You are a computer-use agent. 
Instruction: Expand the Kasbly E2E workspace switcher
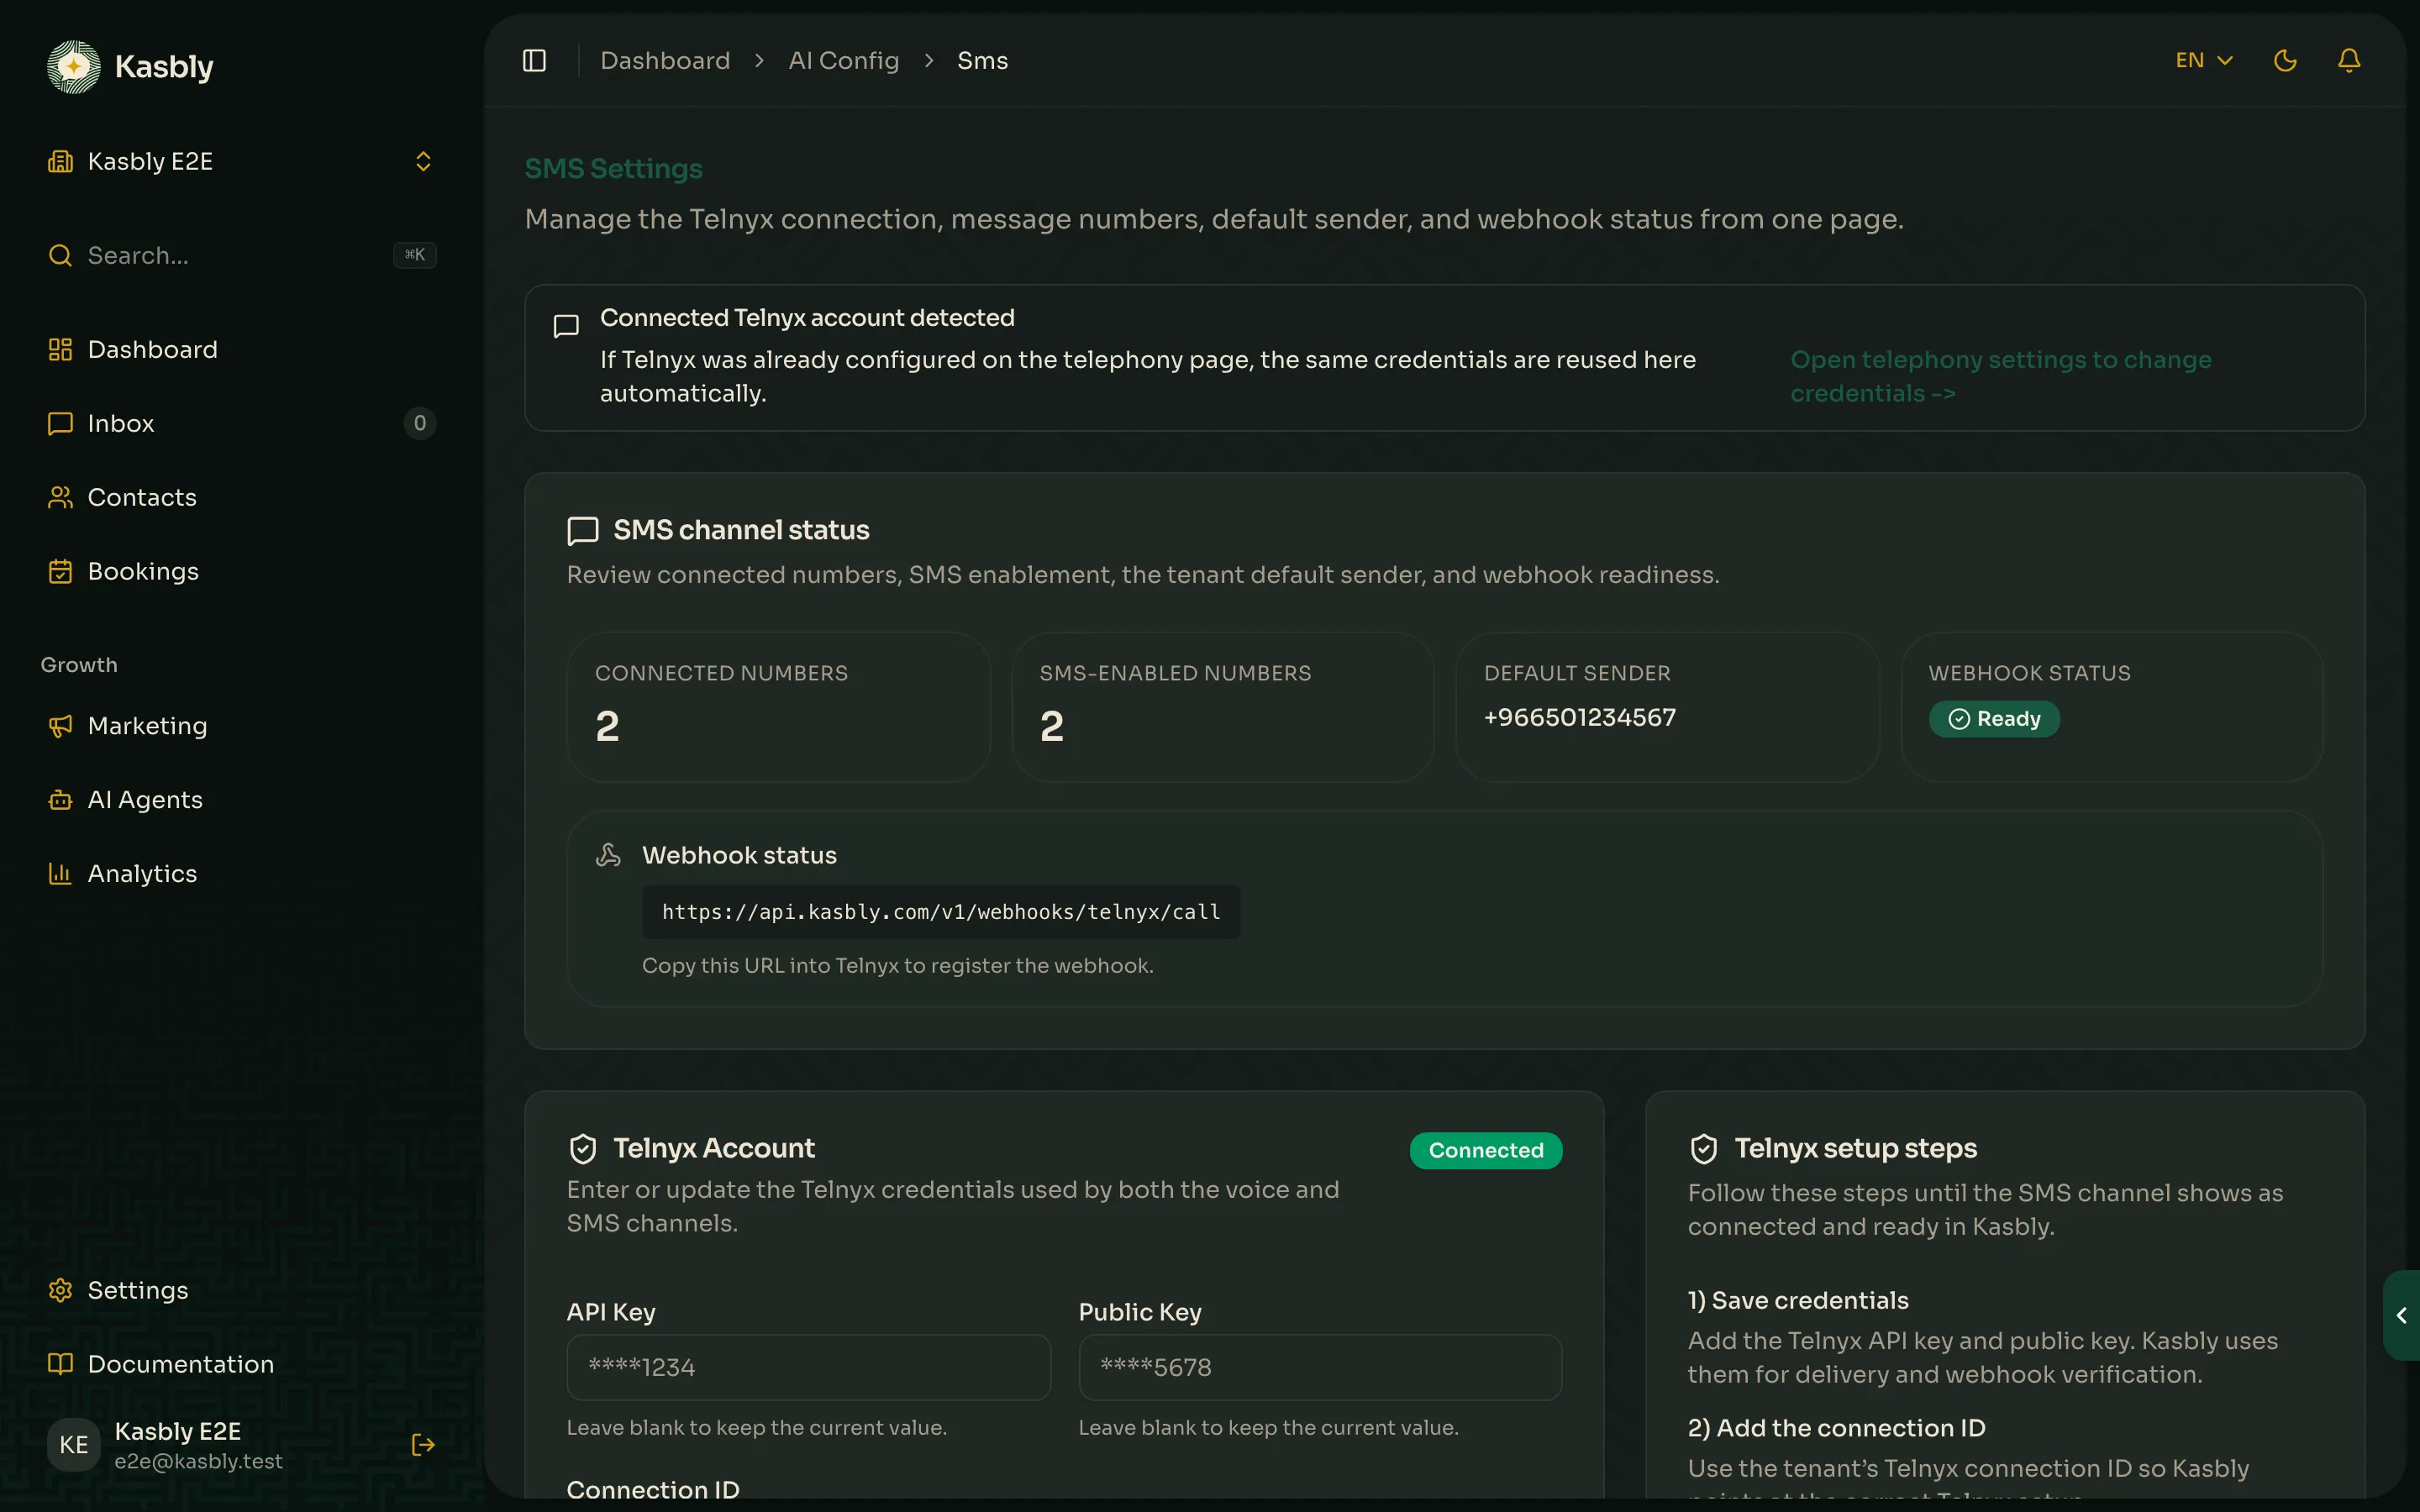pyautogui.click(x=241, y=162)
